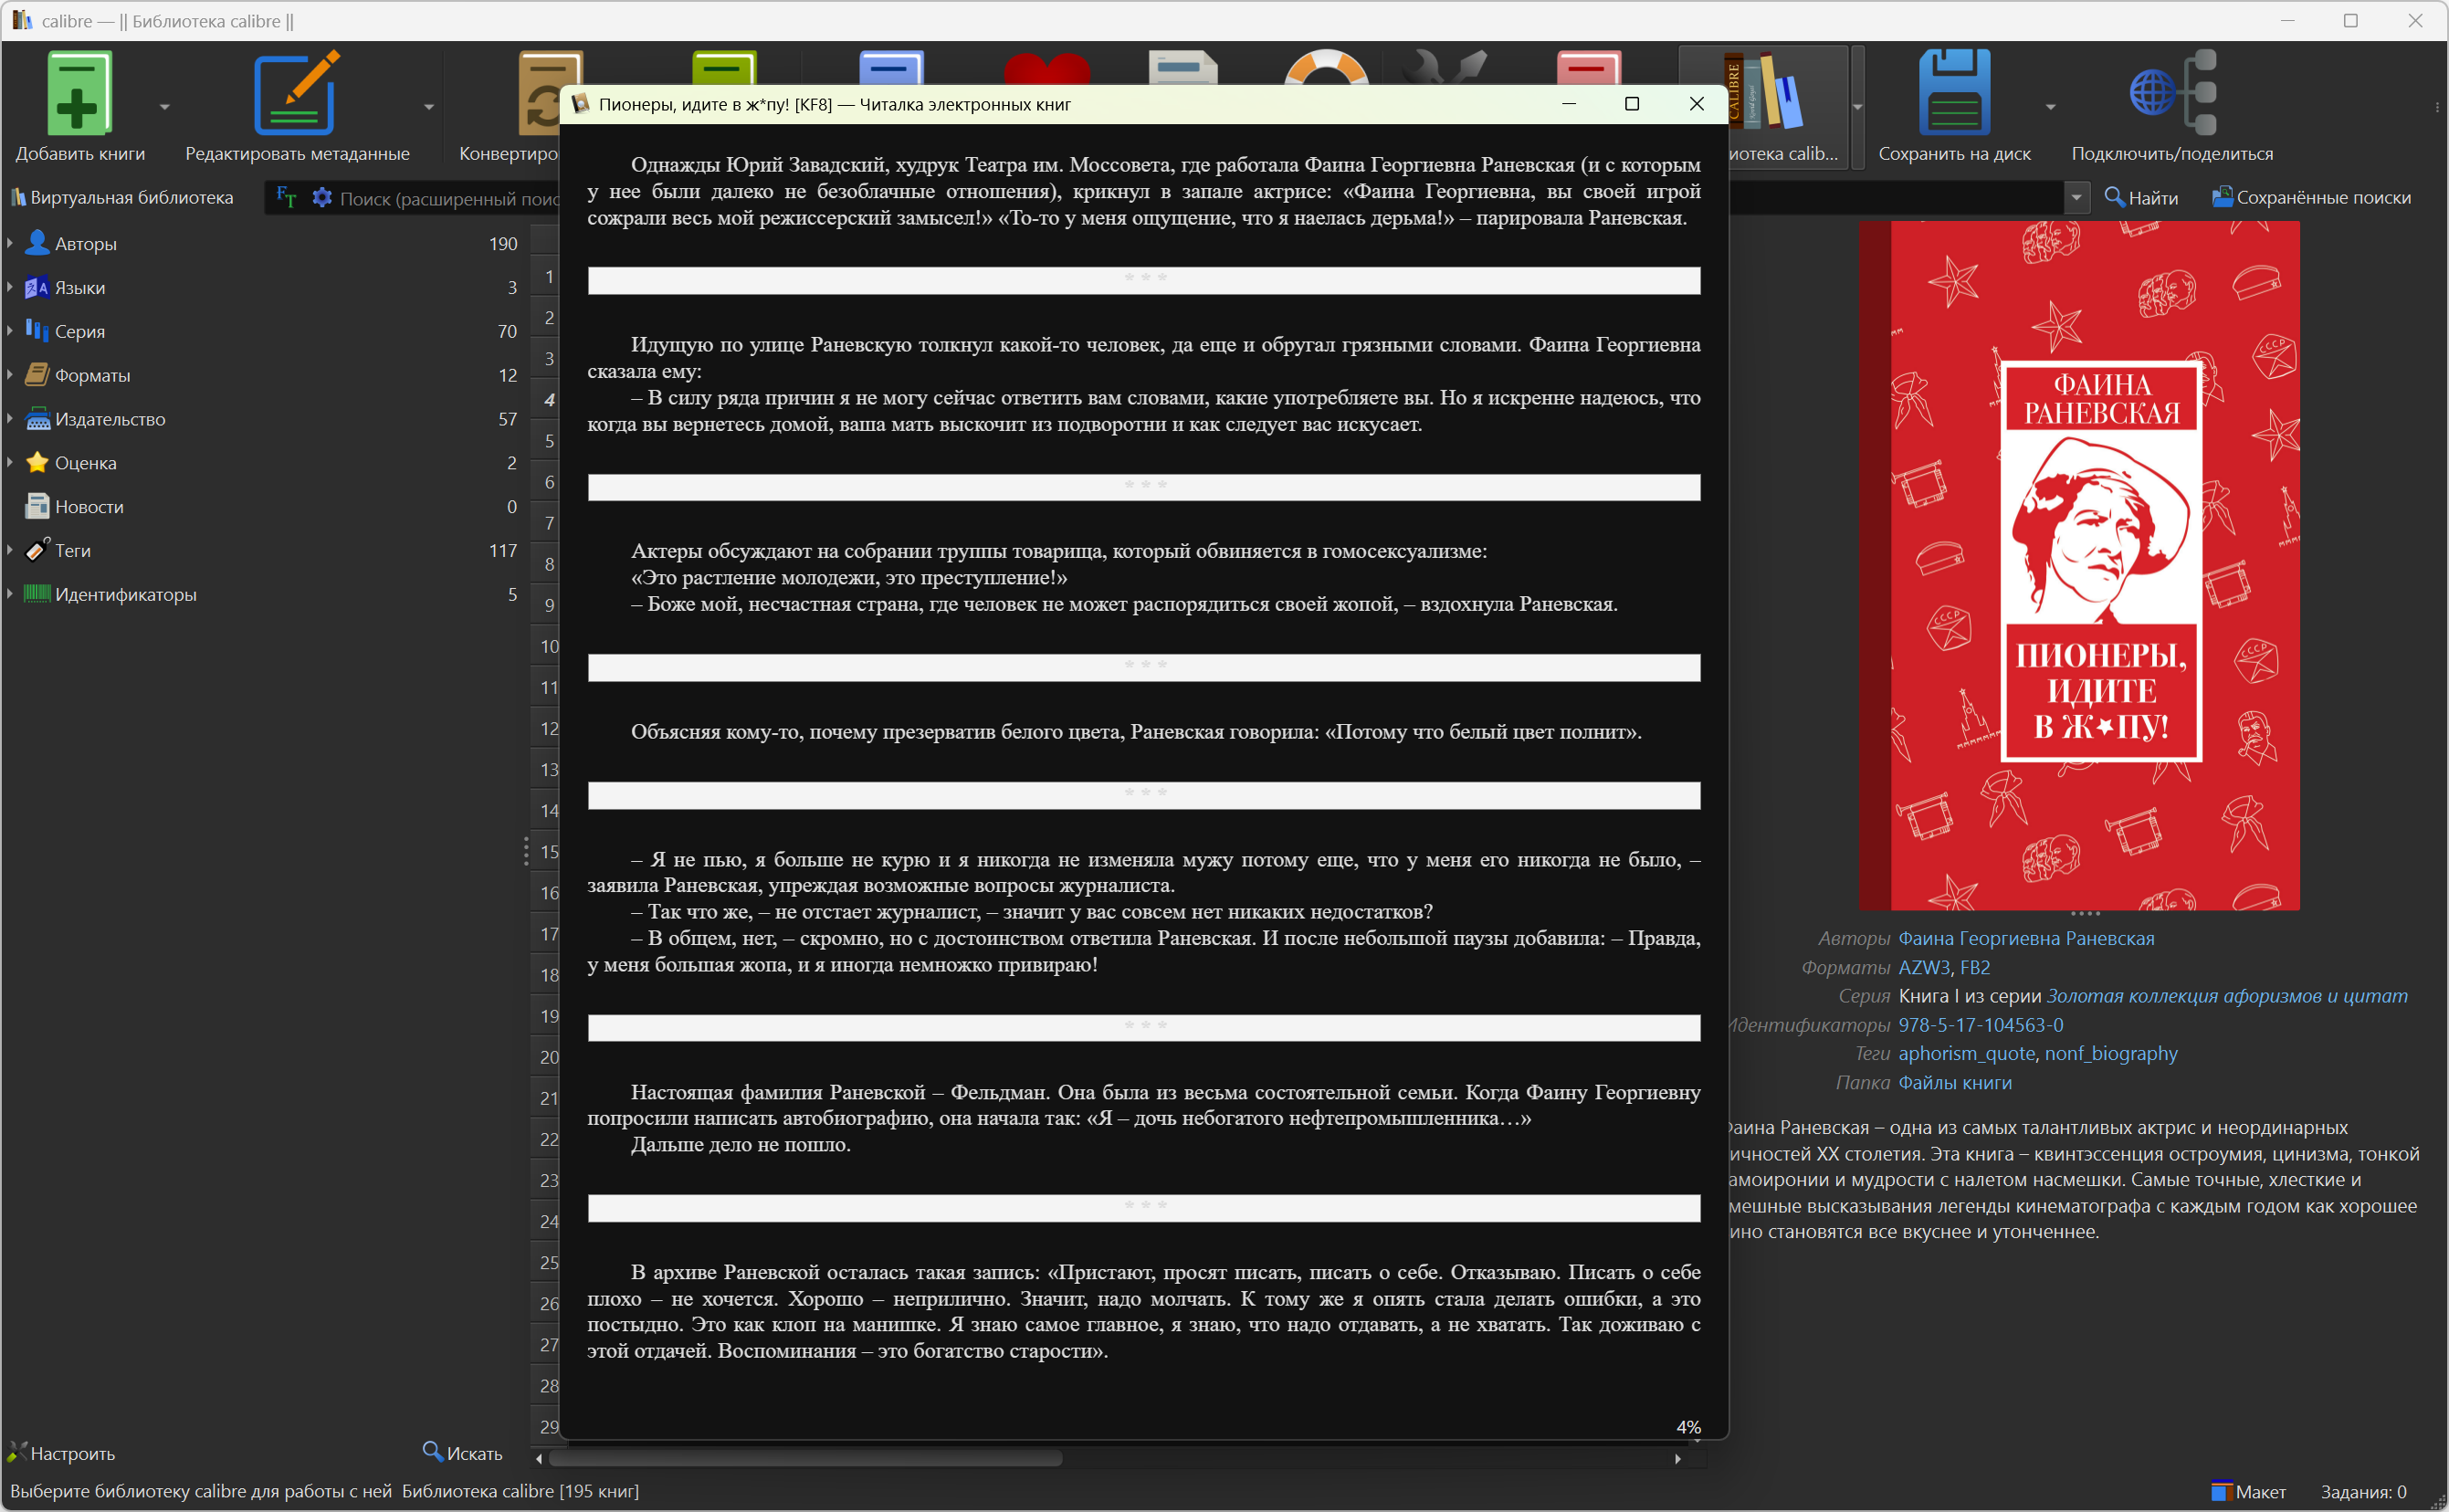
Task: Click Искать in tag browser
Action: (x=462, y=1453)
